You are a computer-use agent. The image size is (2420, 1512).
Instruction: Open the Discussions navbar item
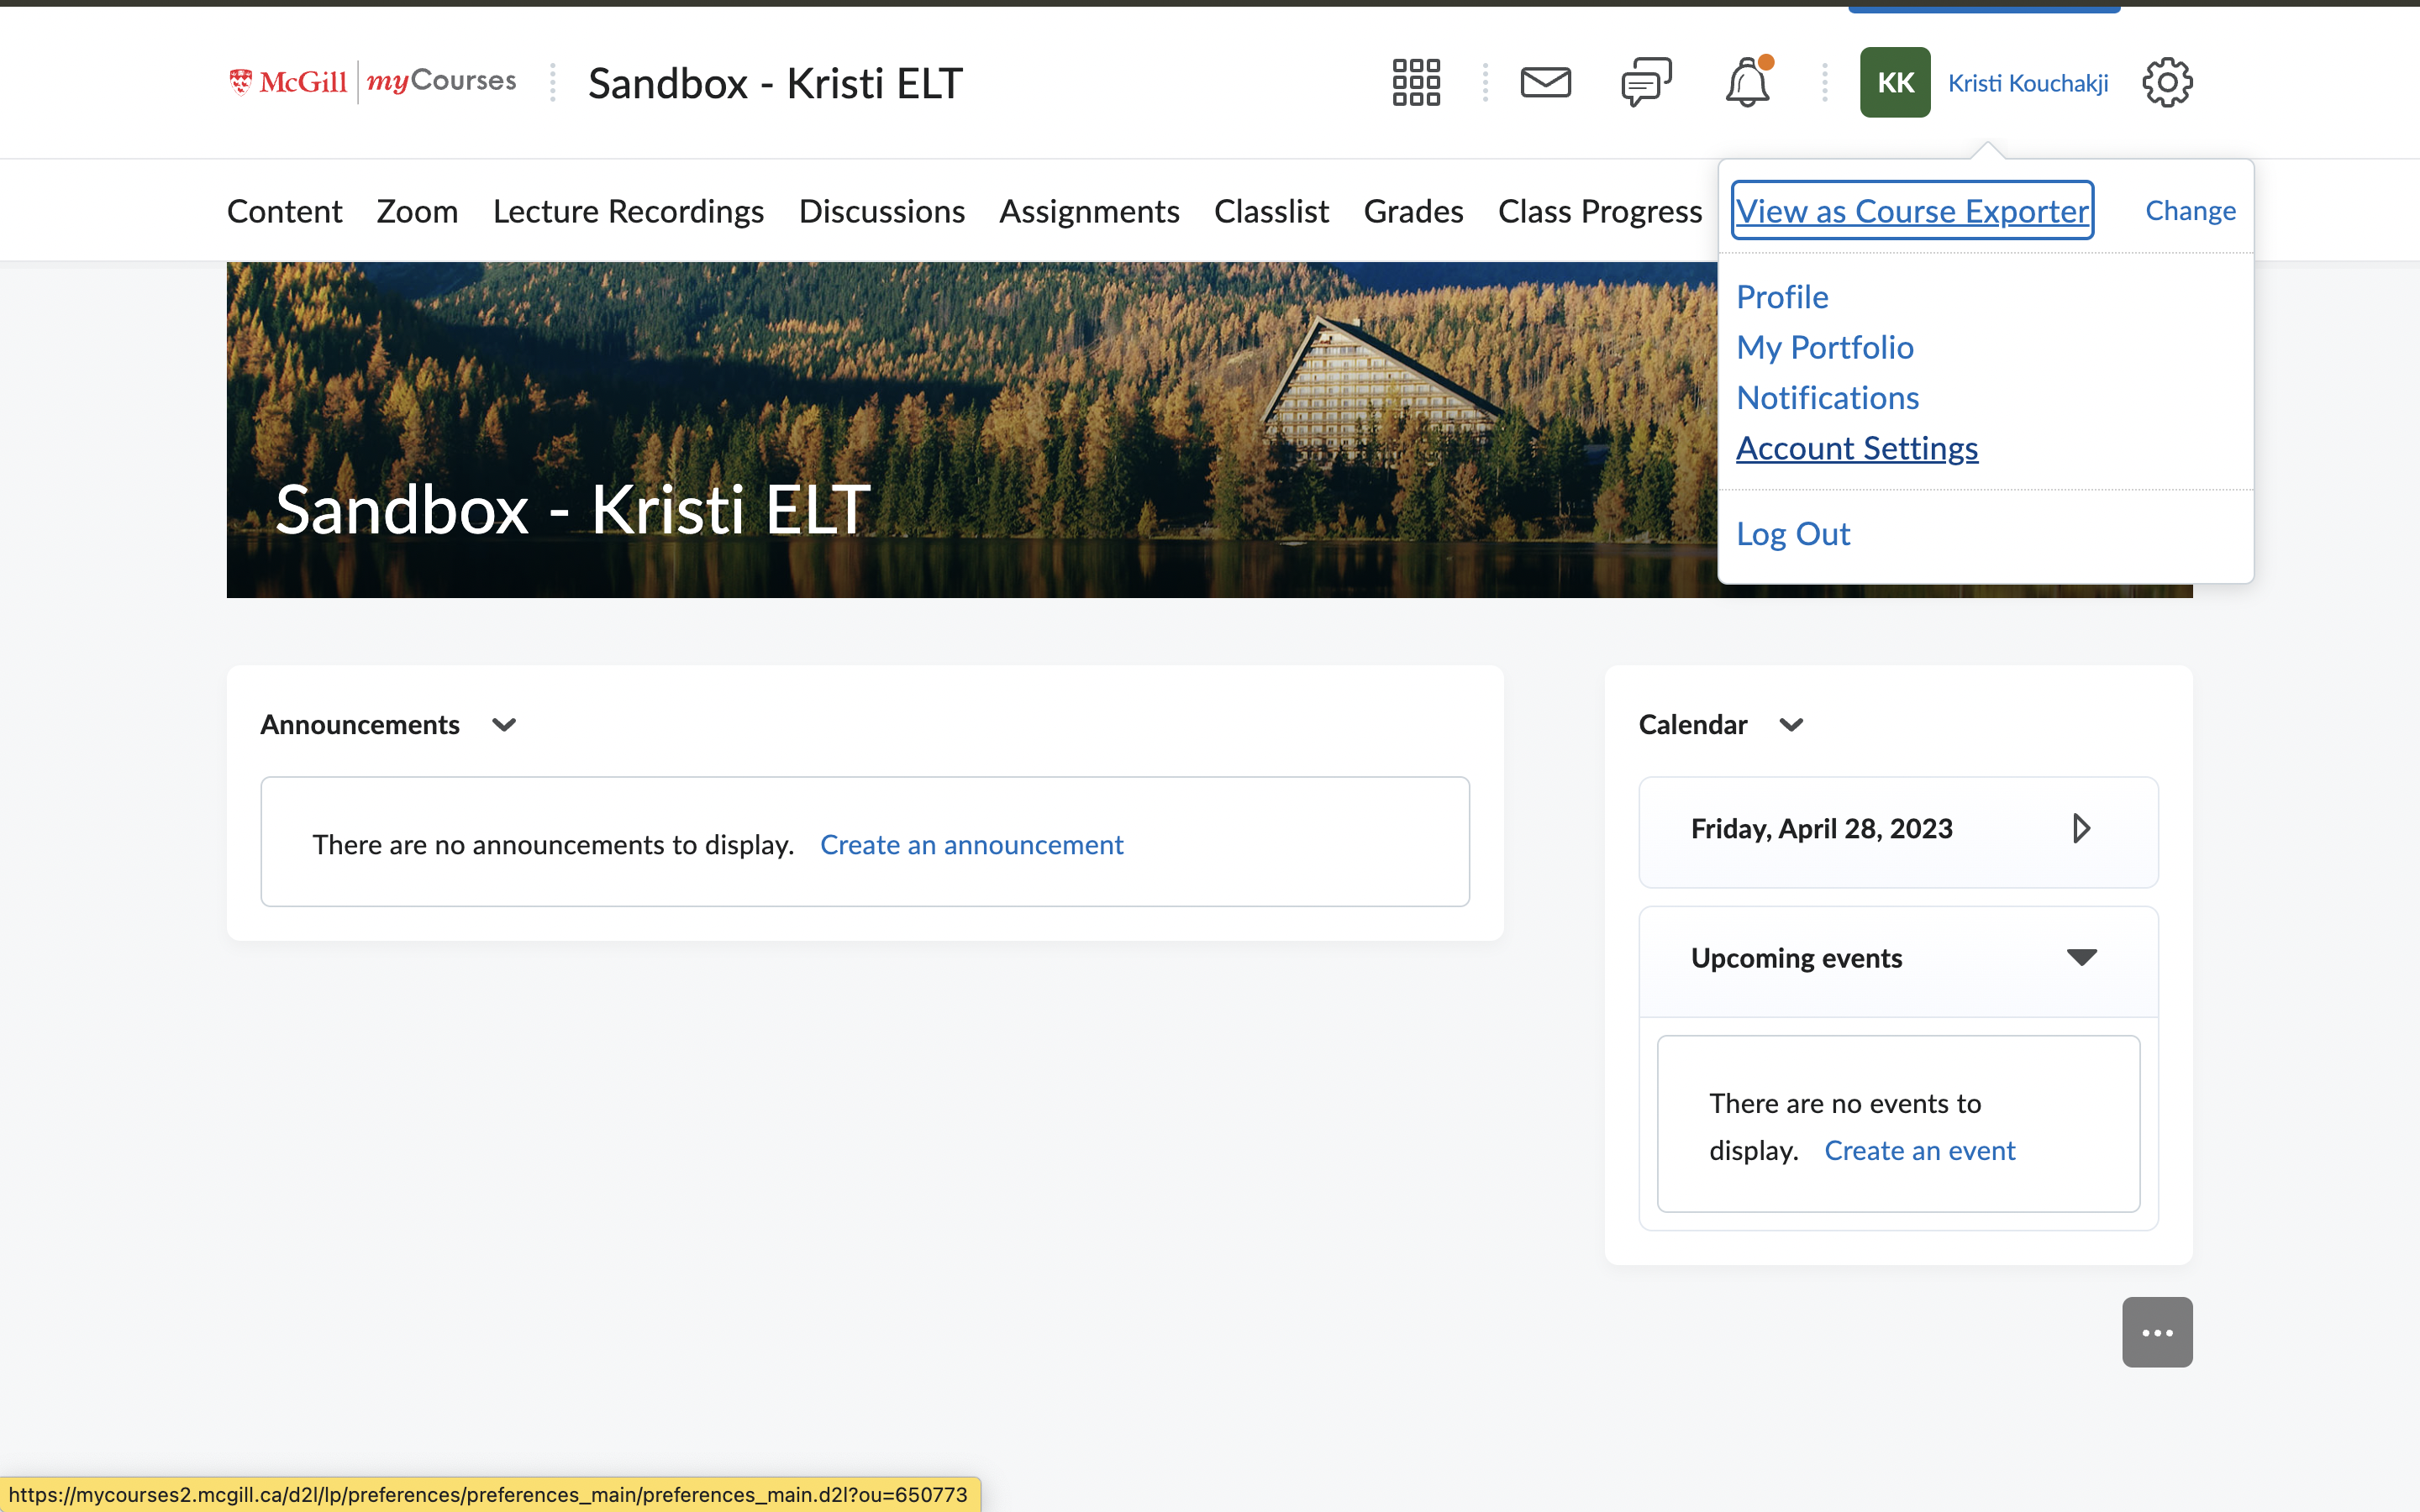[881, 211]
